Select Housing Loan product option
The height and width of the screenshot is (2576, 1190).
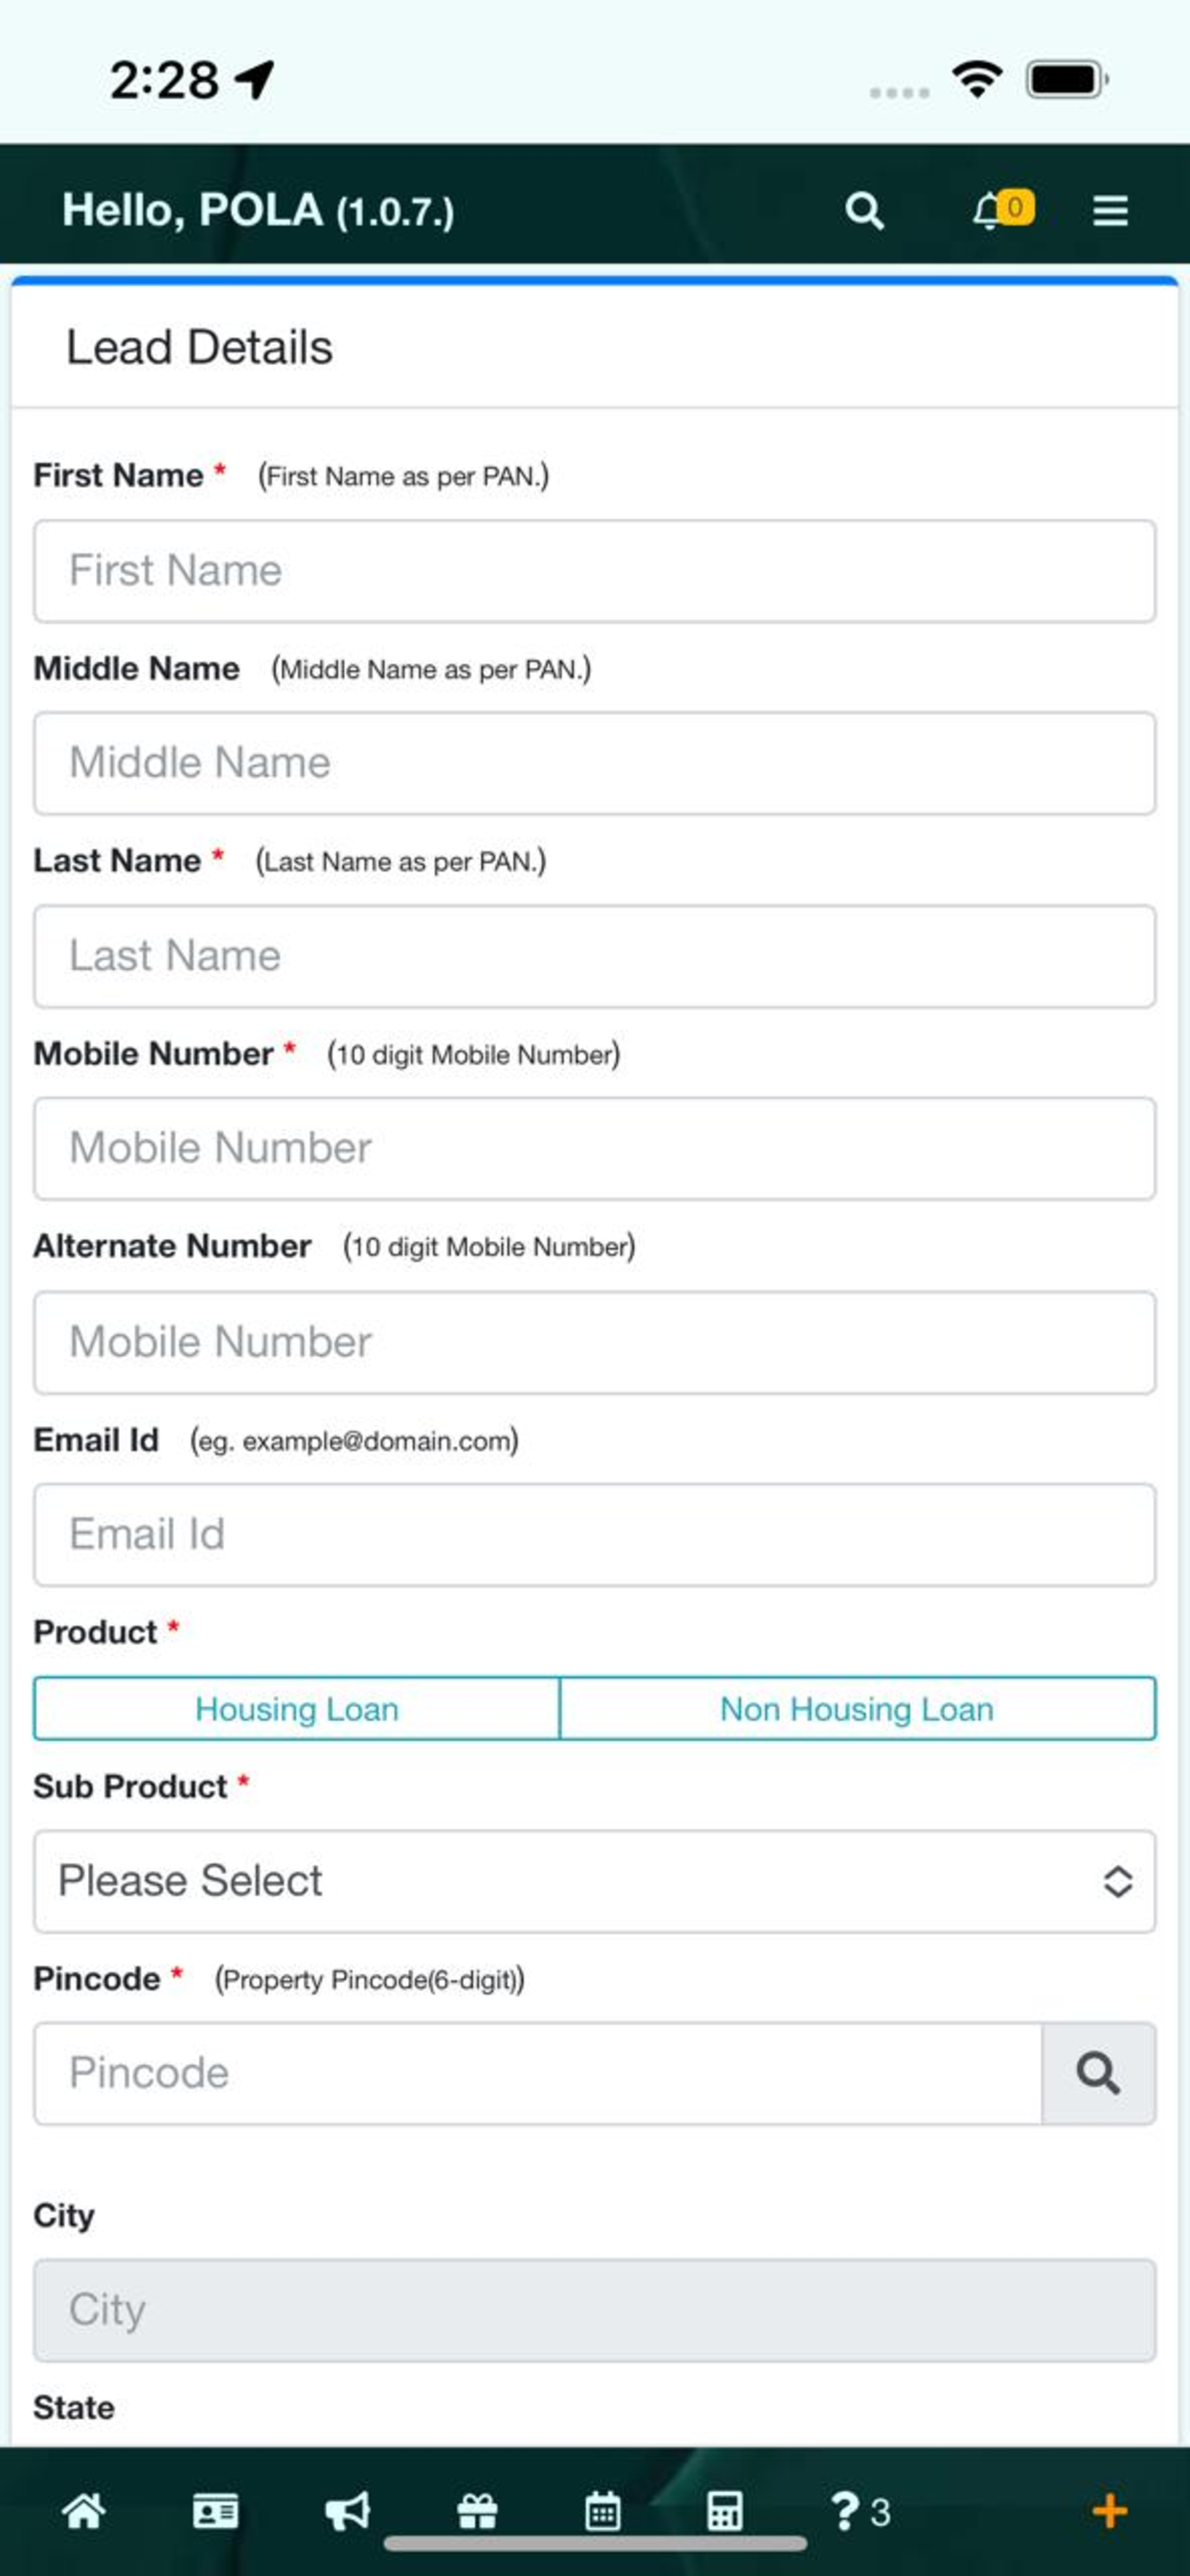[x=297, y=1709]
